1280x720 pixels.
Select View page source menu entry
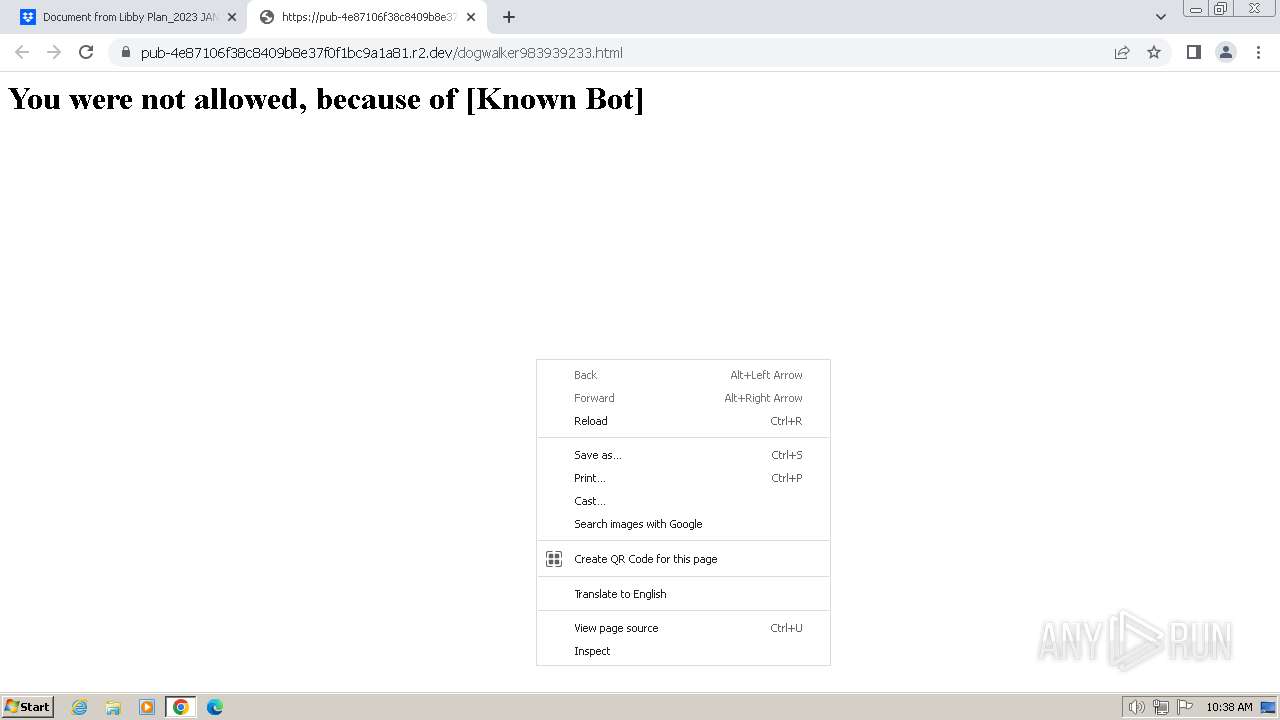[x=683, y=628]
